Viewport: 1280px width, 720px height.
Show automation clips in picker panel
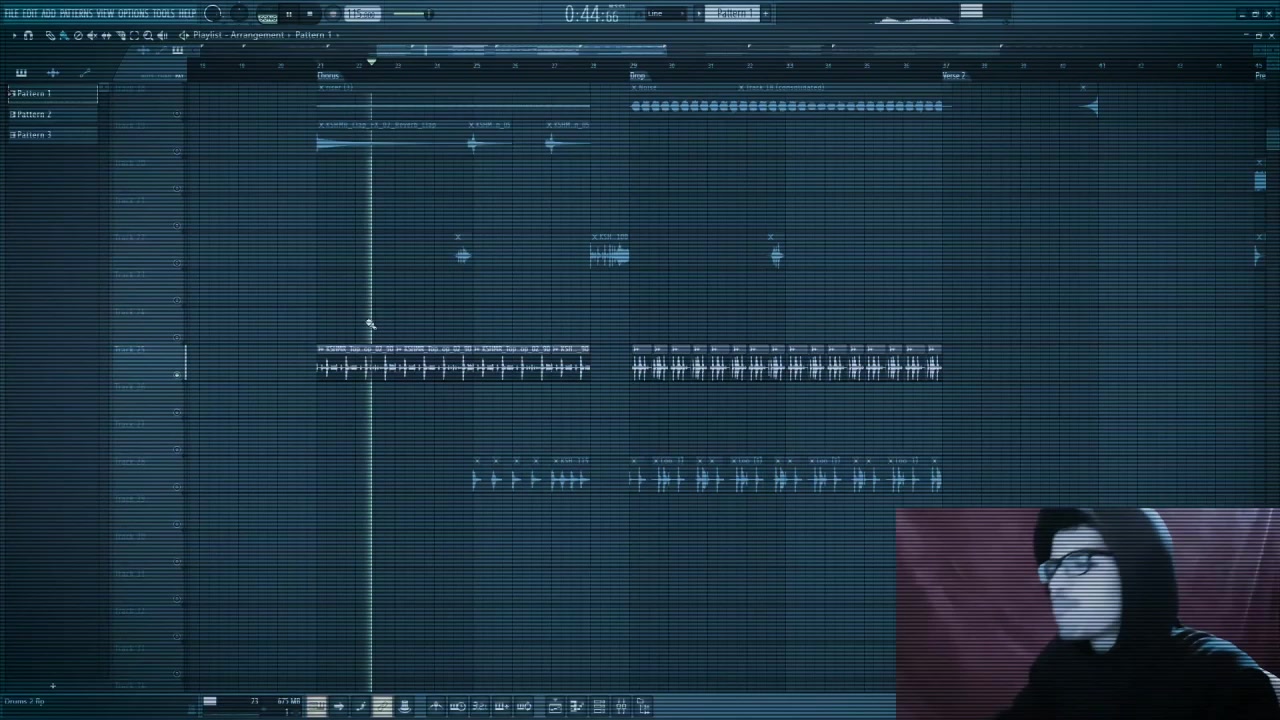point(84,73)
